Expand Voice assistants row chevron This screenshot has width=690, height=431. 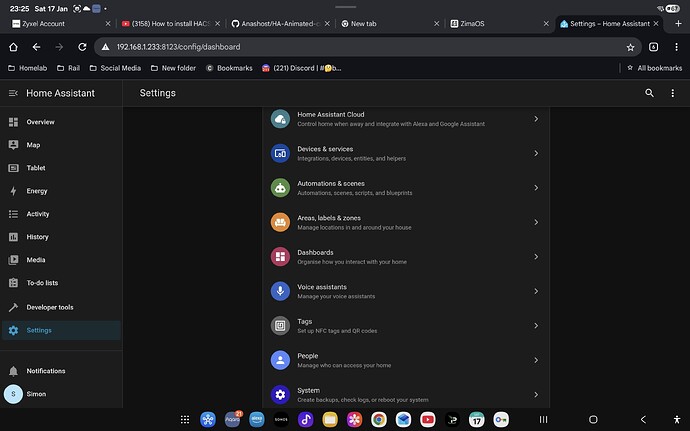(536, 291)
